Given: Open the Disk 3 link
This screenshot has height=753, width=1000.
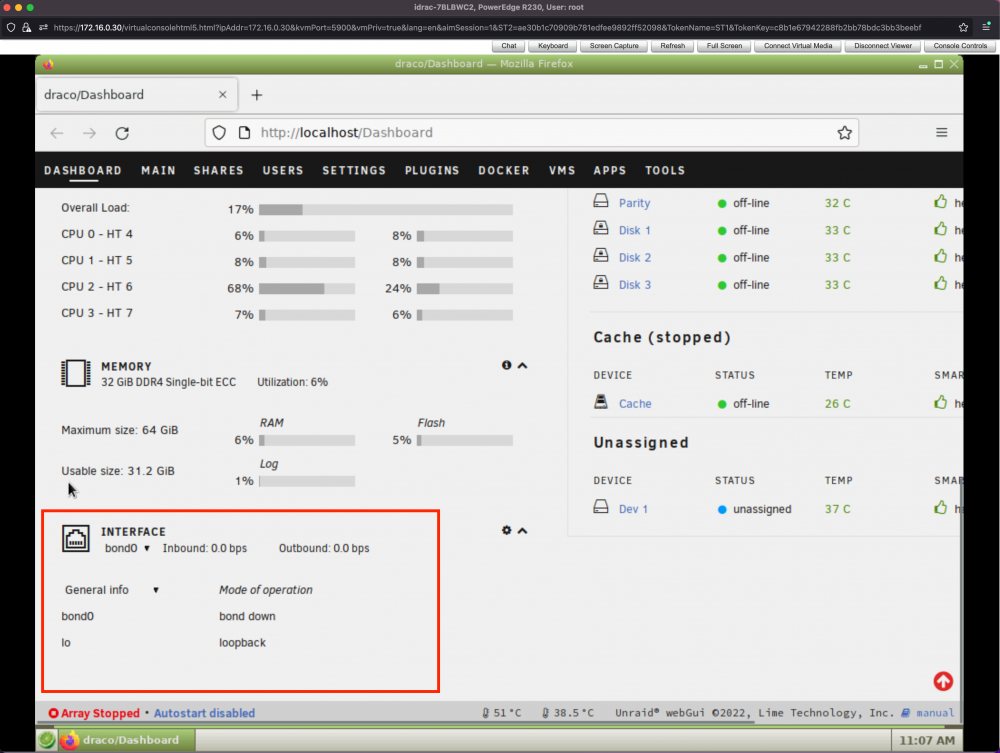Looking at the screenshot, I should [x=635, y=285].
